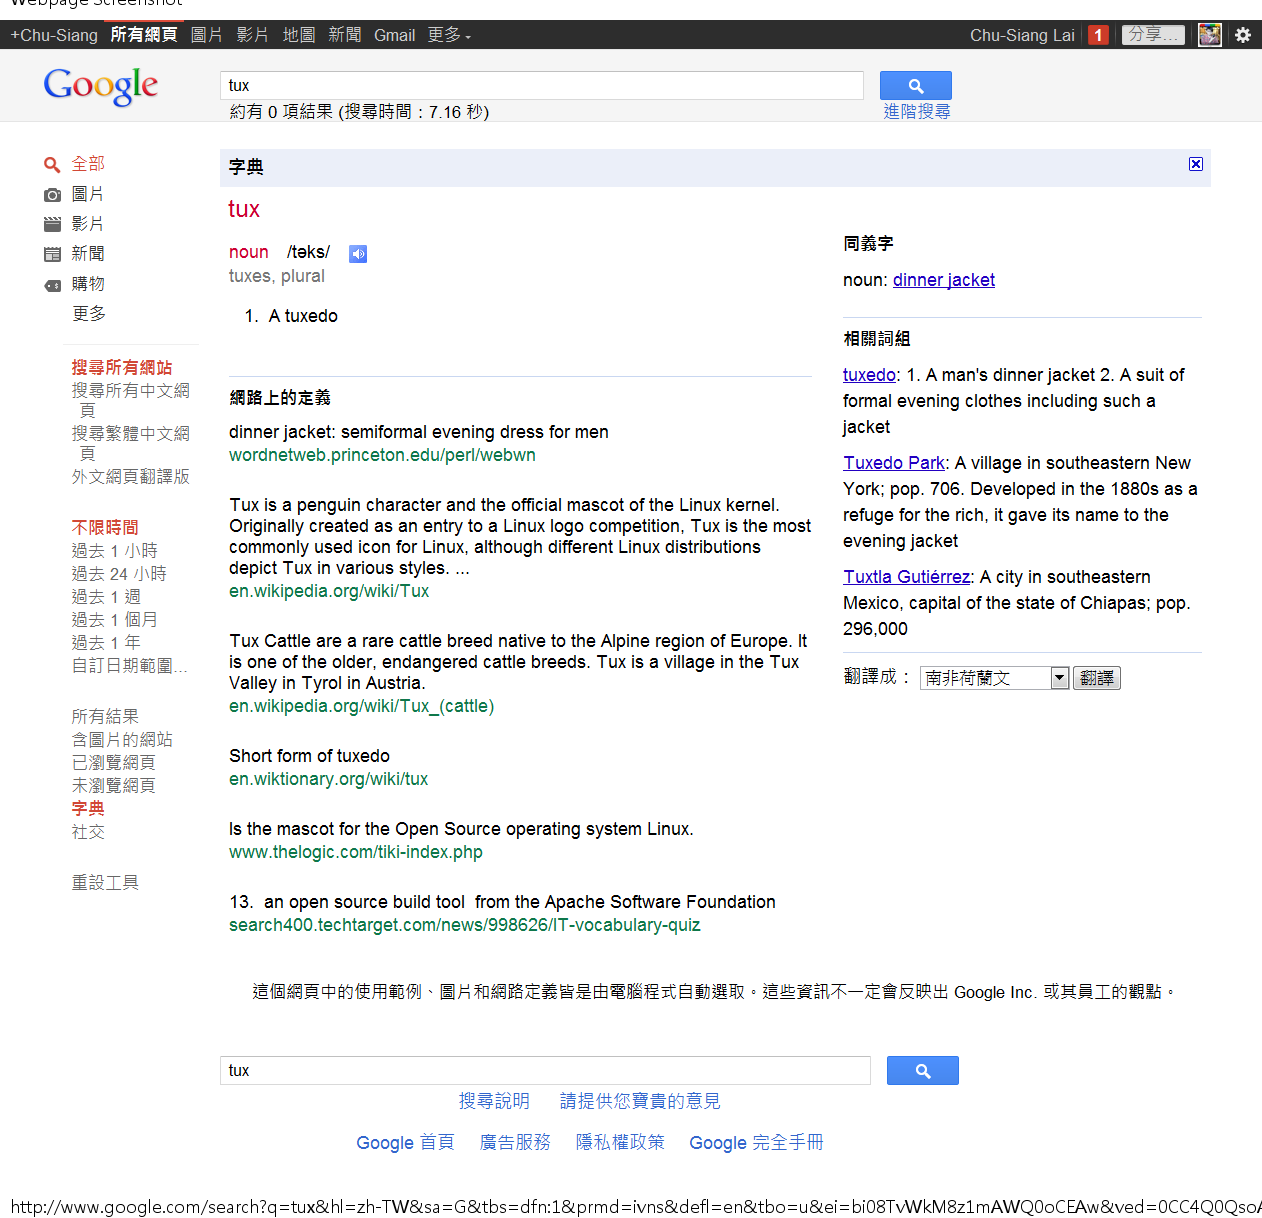Filter results to 過去 1 小時

[x=114, y=550]
